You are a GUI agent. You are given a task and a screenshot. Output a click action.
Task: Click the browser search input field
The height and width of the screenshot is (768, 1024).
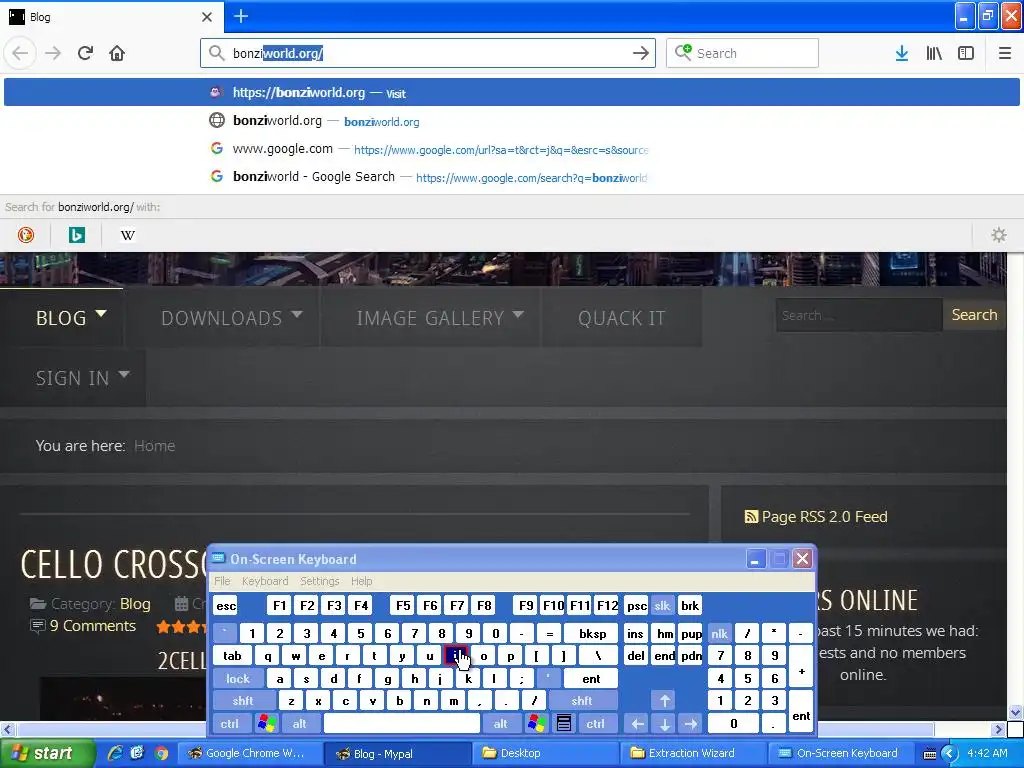coord(742,53)
